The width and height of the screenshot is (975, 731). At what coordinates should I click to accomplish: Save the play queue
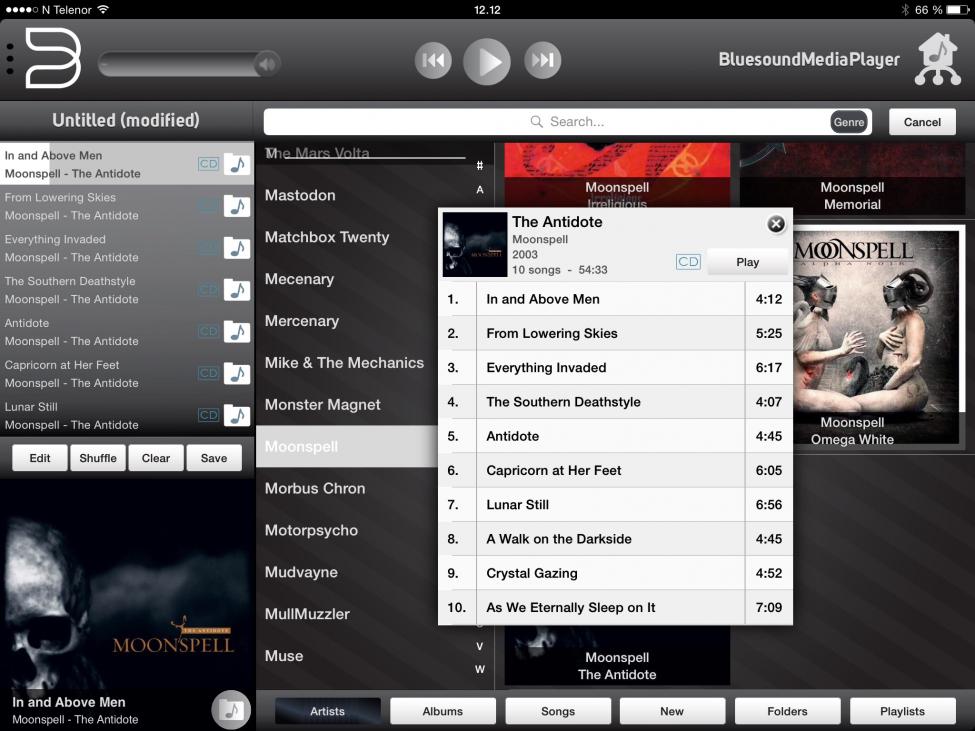tap(214, 458)
